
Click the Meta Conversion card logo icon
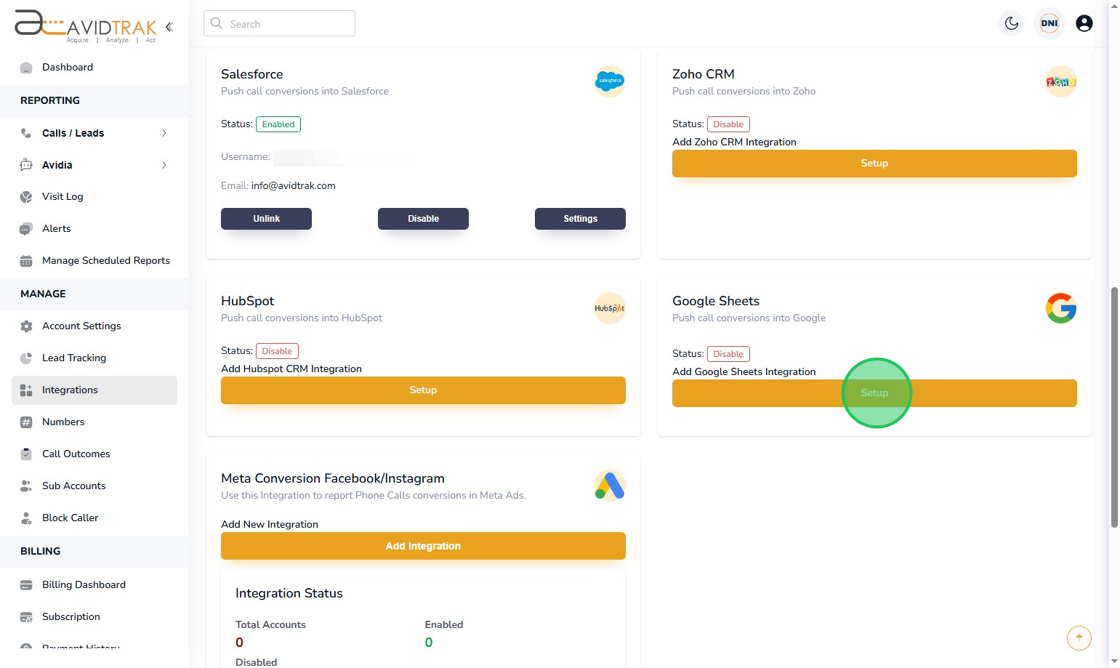click(x=609, y=485)
